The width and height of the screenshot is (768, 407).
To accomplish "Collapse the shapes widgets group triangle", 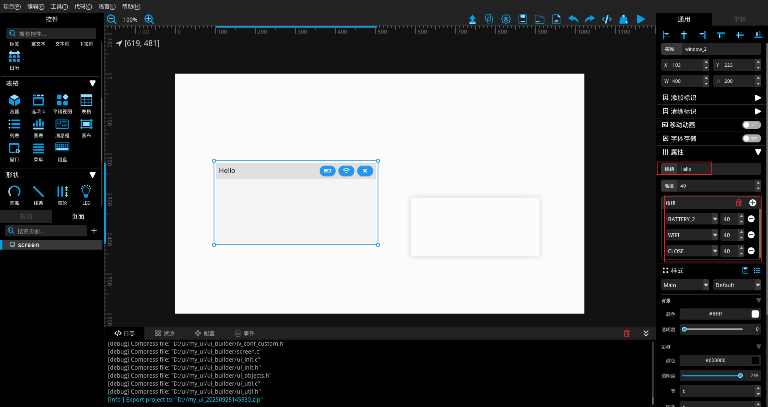I will click(x=92, y=175).
